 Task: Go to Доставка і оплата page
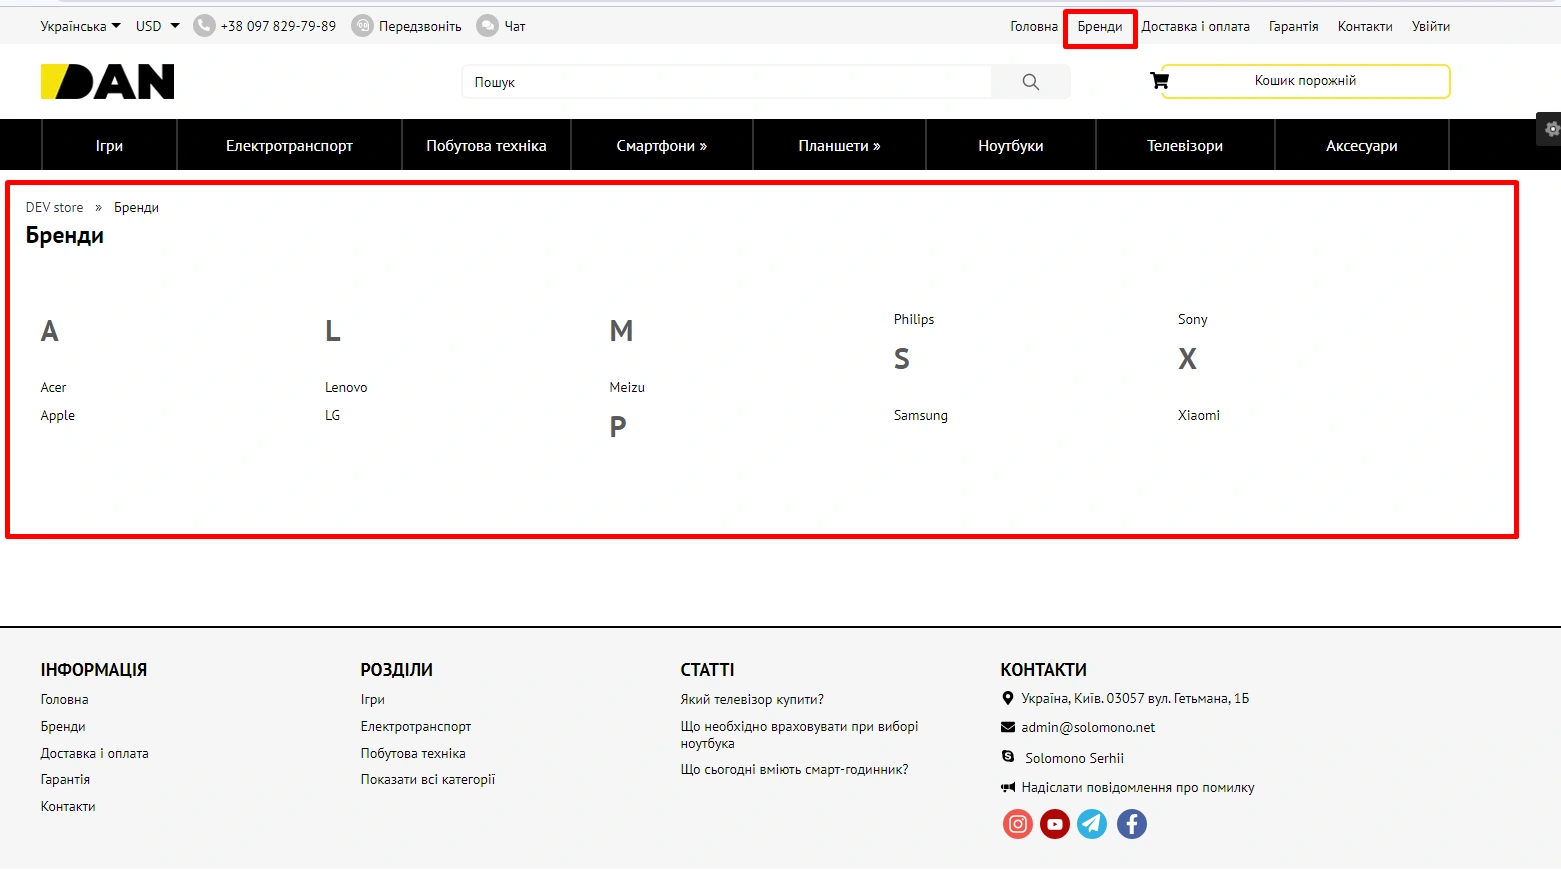[x=1195, y=27]
